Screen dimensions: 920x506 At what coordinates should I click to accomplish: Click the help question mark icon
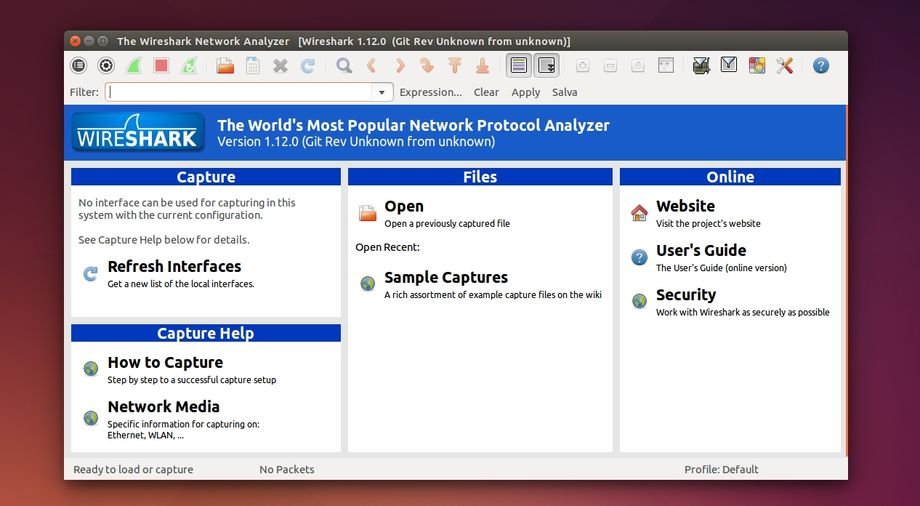[x=821, y=66]
